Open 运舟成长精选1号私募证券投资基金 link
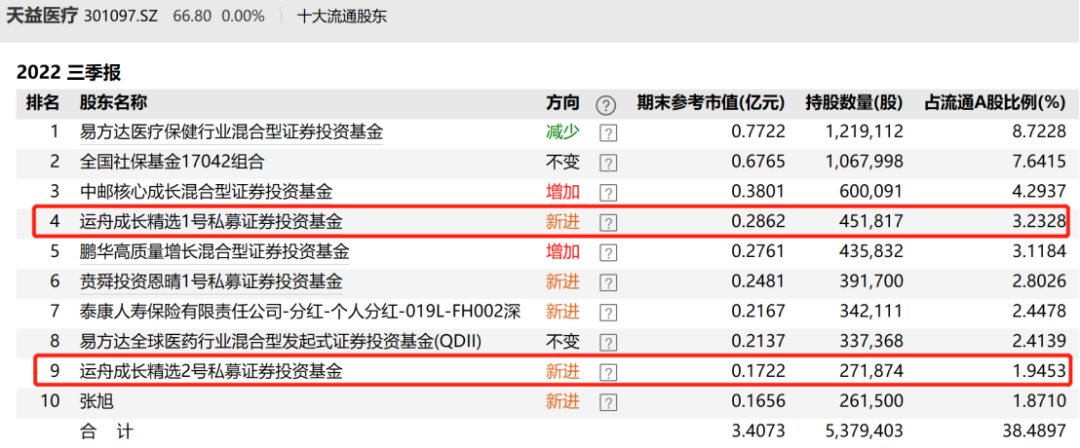Viewport: 1080px width, 448px height. 211,222
